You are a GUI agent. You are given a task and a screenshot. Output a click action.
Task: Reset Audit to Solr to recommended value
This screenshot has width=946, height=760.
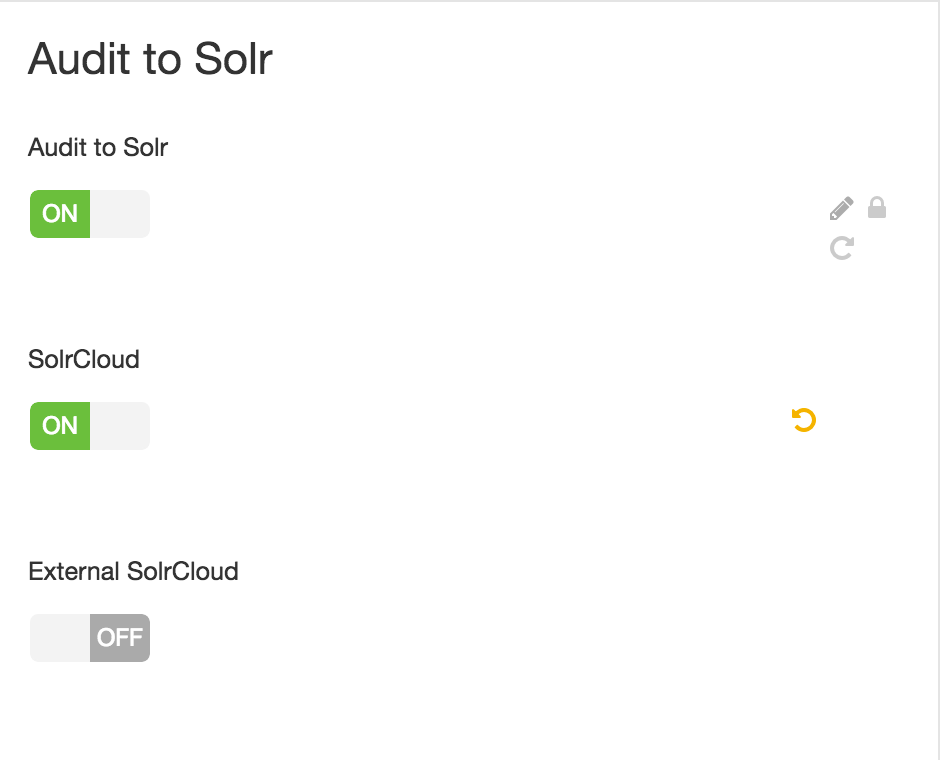842,248
